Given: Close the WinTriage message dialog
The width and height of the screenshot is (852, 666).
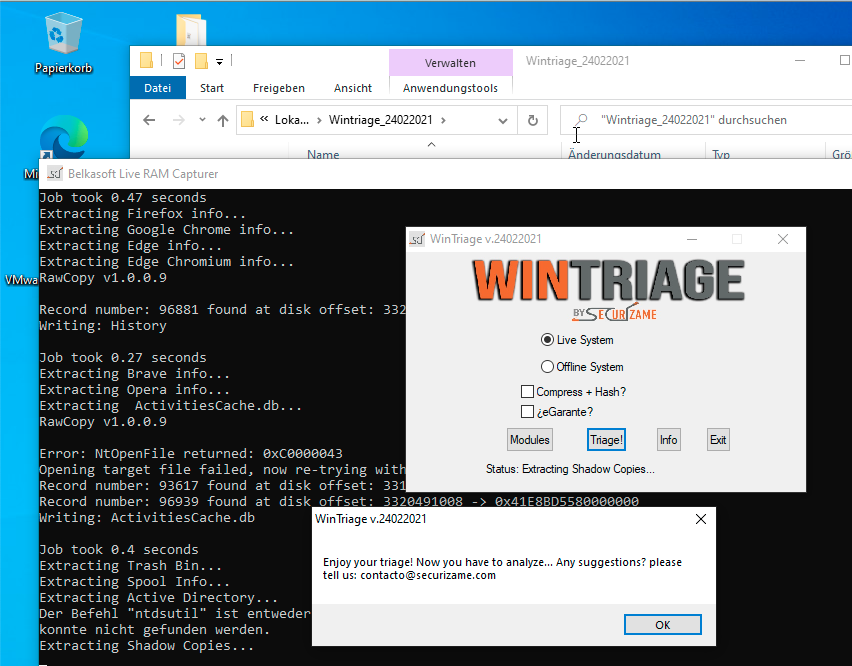Looking at the screenshot, I should pyautogui.click(x=701, y=519).
